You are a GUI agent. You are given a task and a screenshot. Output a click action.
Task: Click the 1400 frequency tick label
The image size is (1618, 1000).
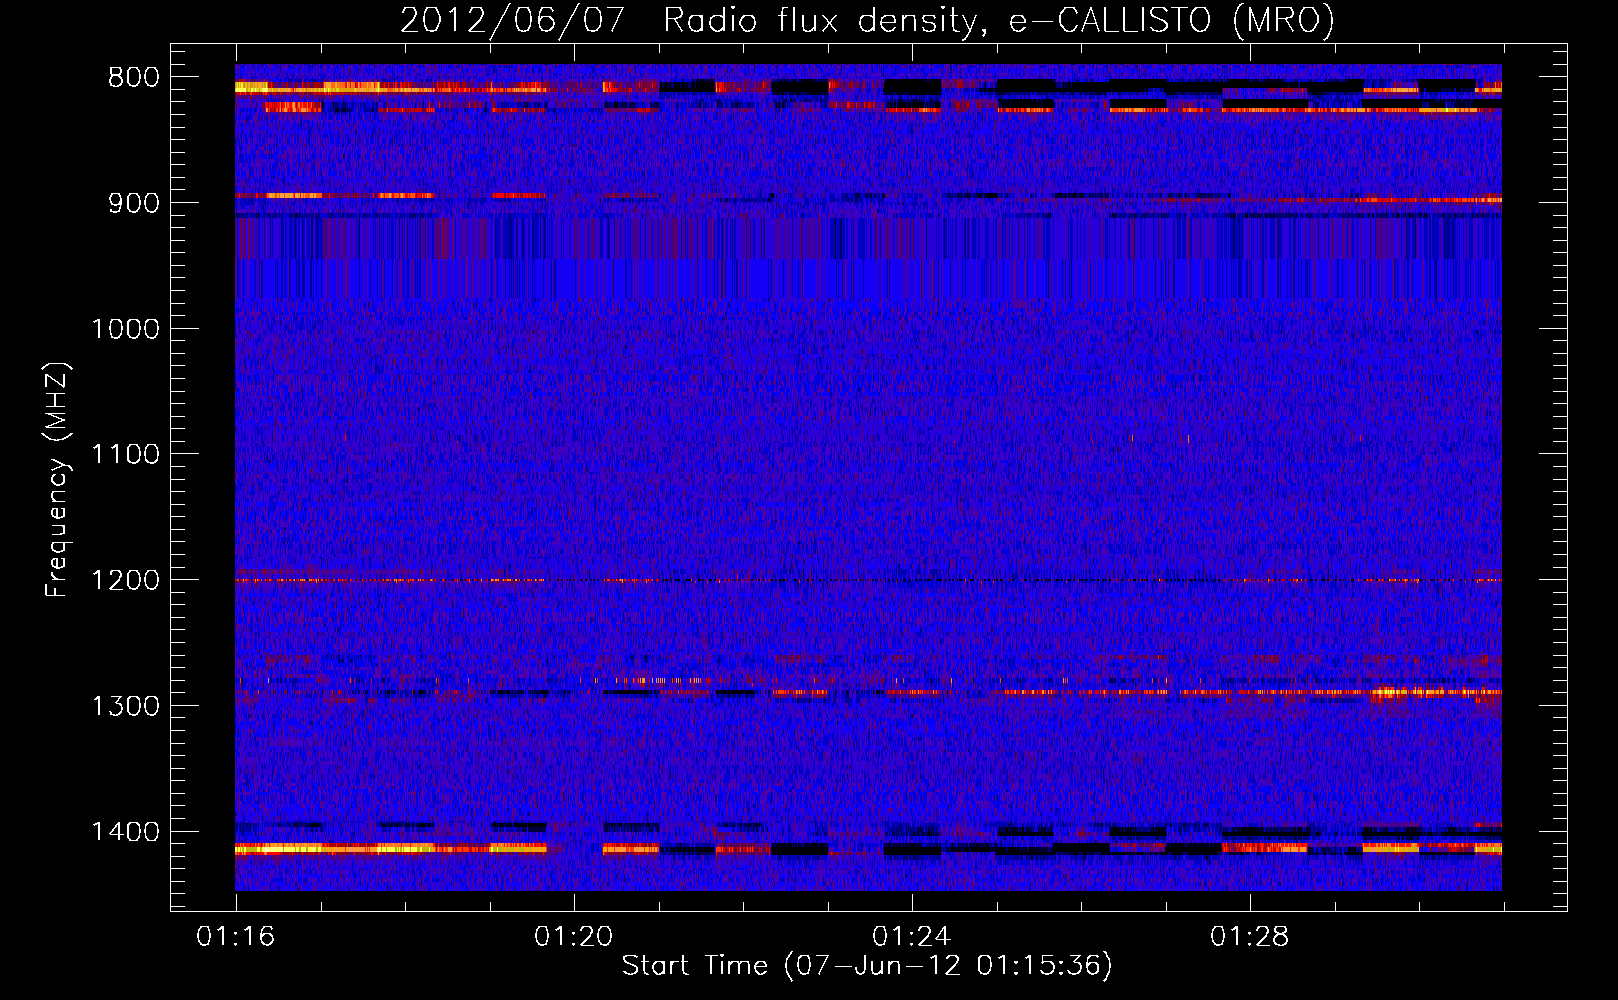coord(125,832)
